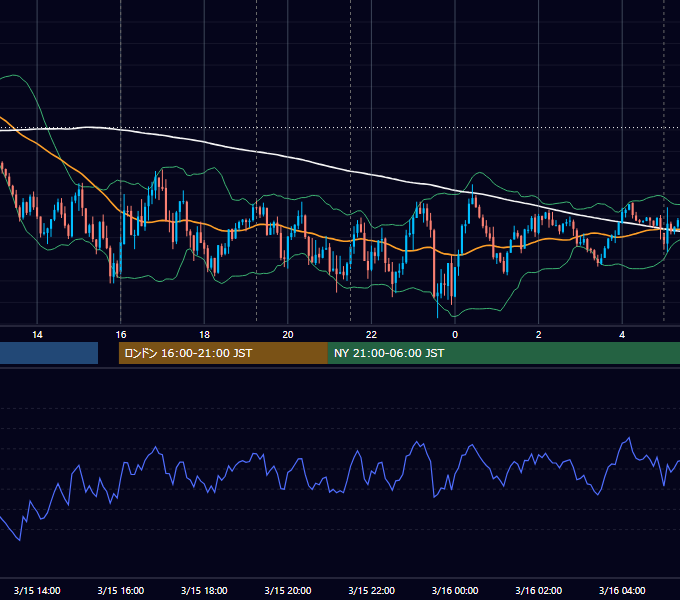Image resolution: width=680 pixels, height=600 pixels.
Task: Click the 3/16 00:00 time label
Action: (455, 590)
